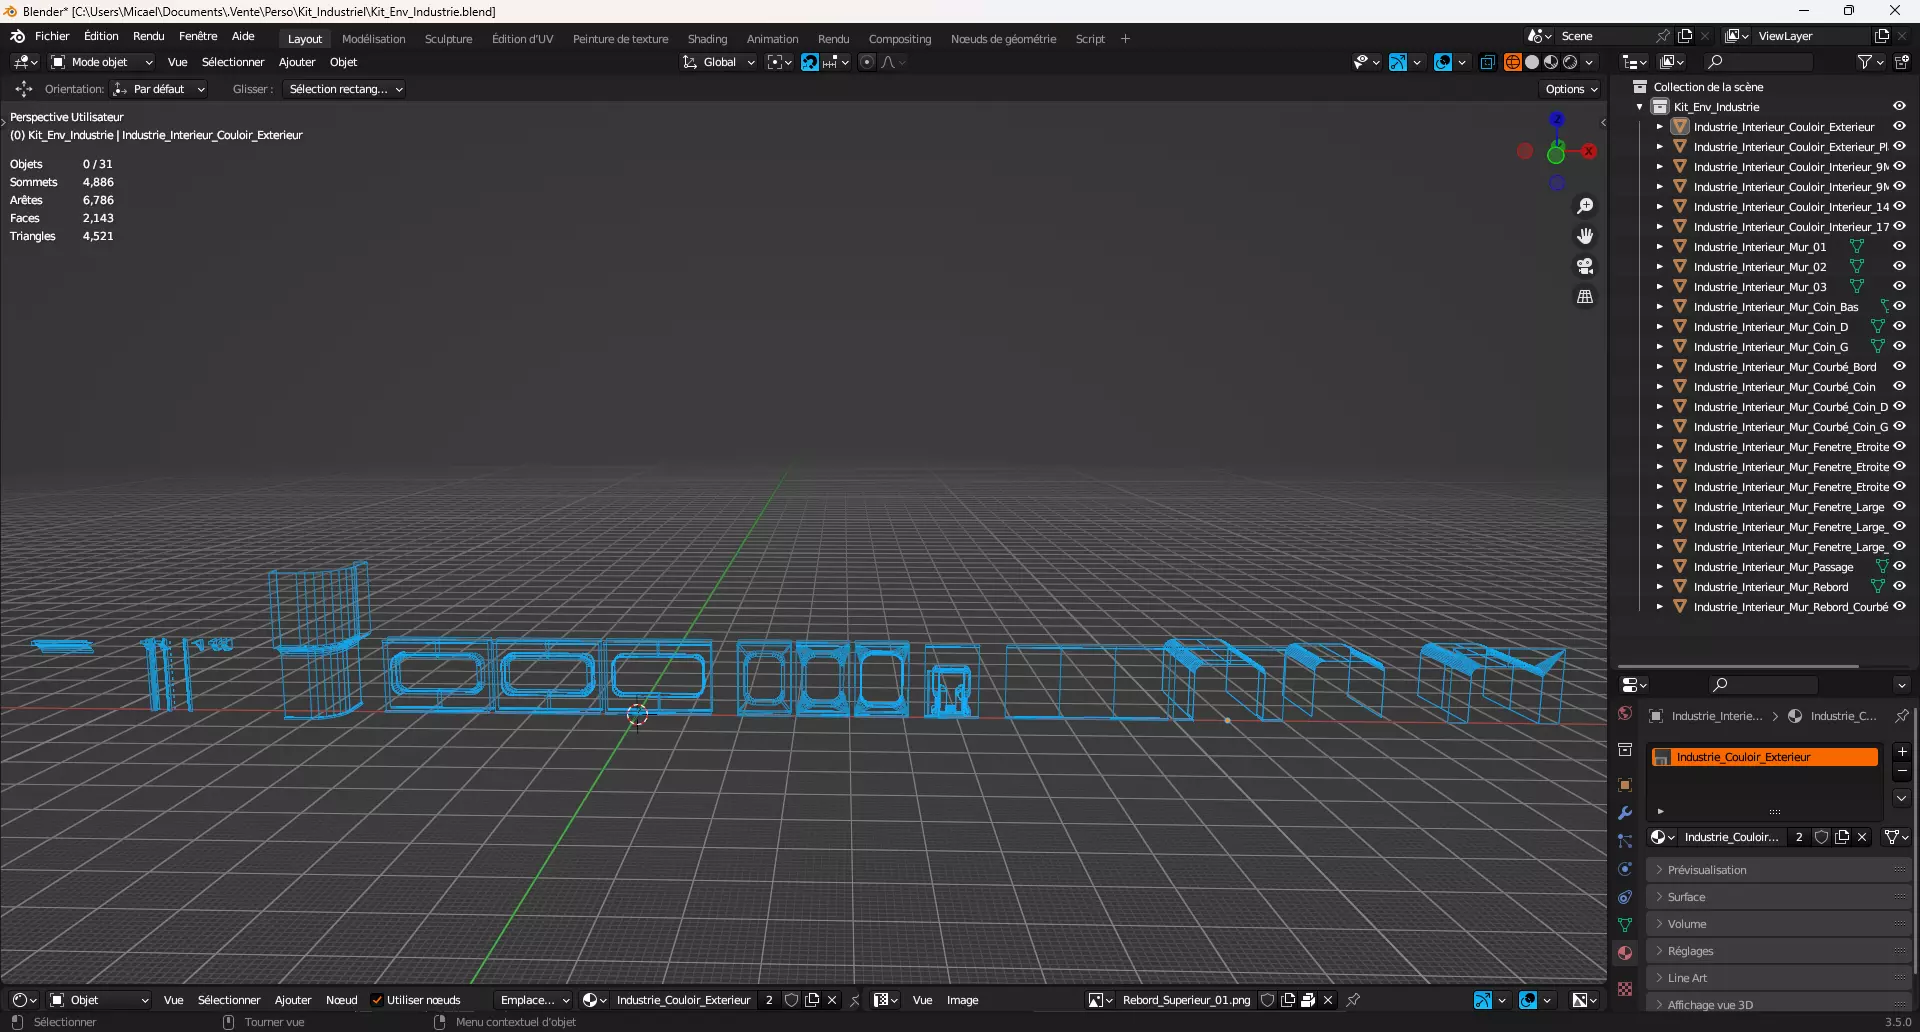Add a new view layer icon

coord(1882,36)
